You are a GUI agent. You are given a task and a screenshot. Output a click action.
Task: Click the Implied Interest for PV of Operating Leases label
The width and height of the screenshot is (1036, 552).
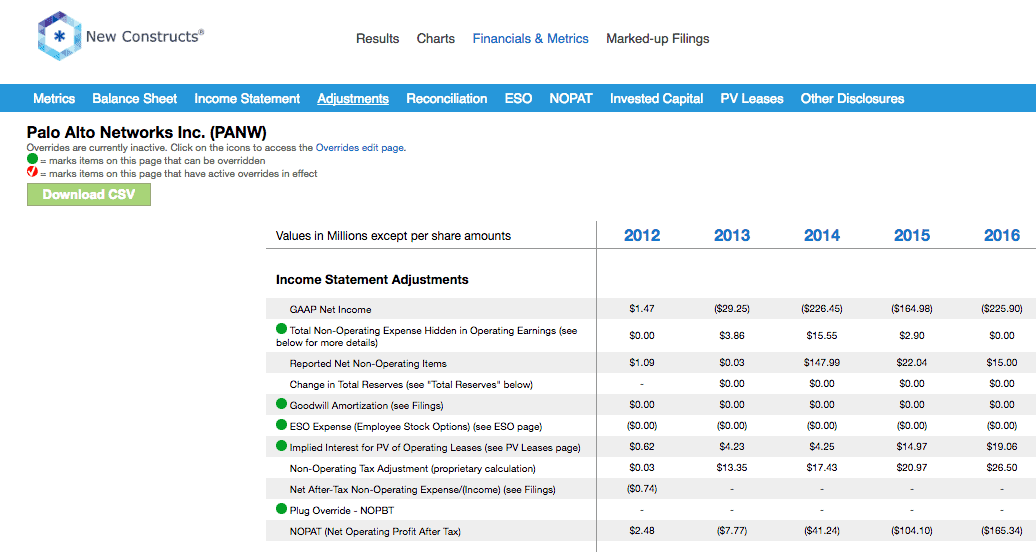435,448
